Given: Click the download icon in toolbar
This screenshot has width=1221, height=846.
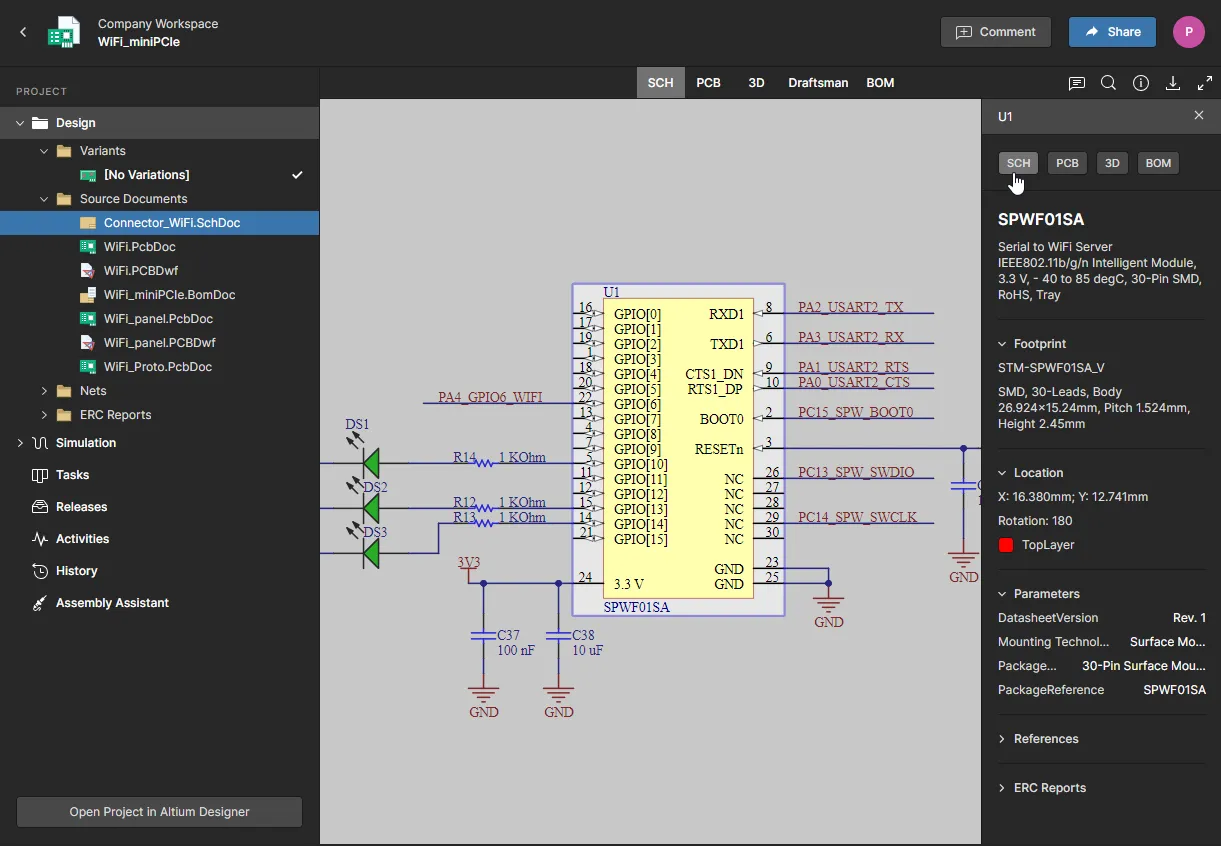Looking at the screenshot, I should coord(1173,83).
